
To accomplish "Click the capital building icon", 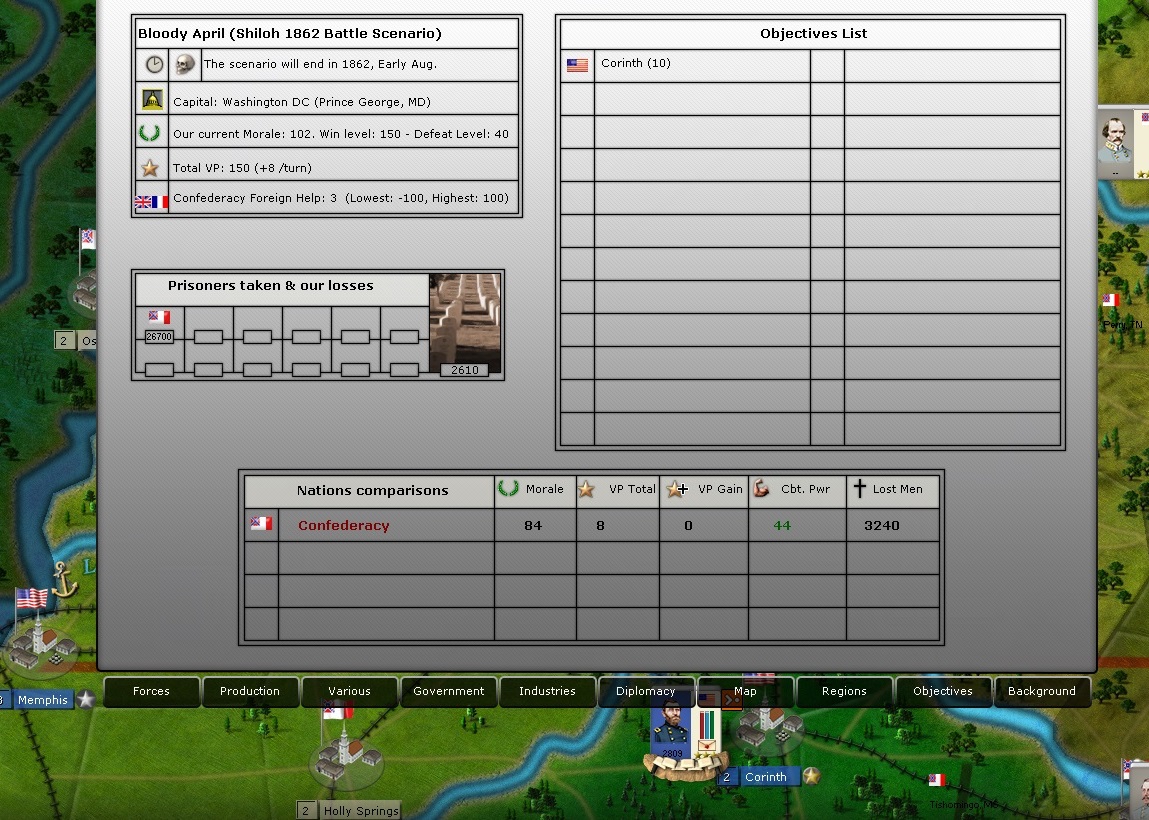I will pyautogui.click(x=153, y=100).
